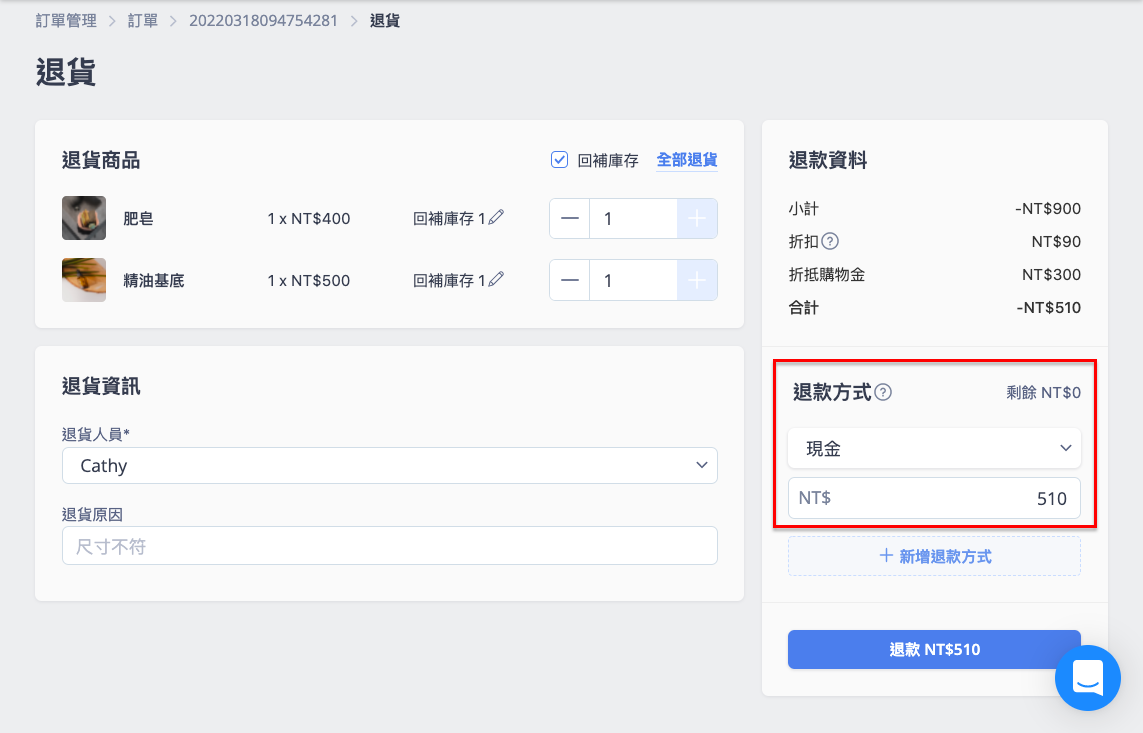The image size is (1143, 733).
Task: Click 新增退款方式 button
Action: pyautogui.click(x=935, y=557)
